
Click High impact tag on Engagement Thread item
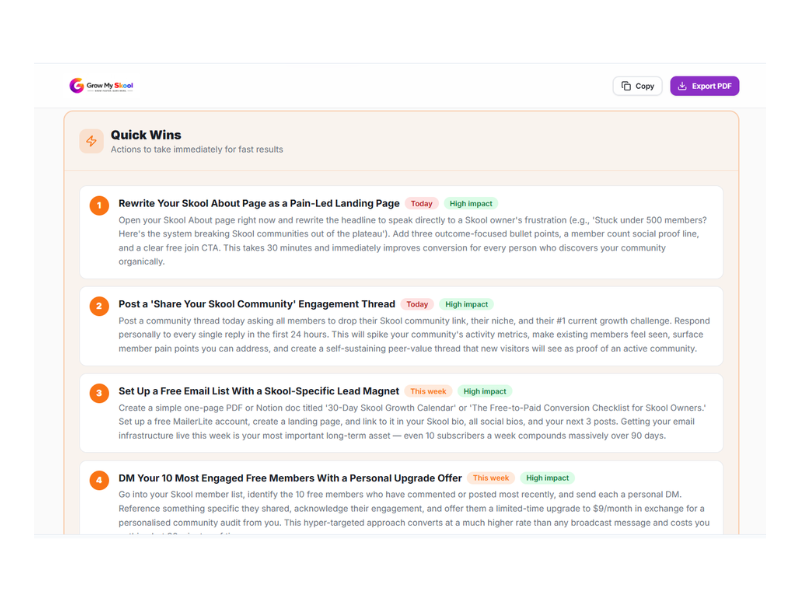pyautogui.click(x=466, y=304)
